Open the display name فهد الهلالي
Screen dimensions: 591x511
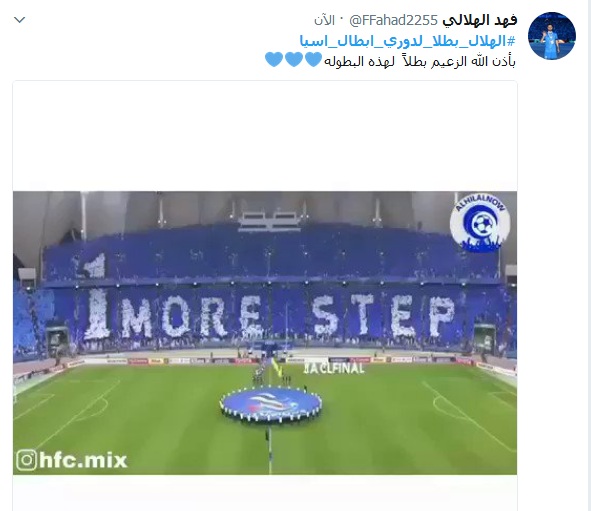point(479,20)
